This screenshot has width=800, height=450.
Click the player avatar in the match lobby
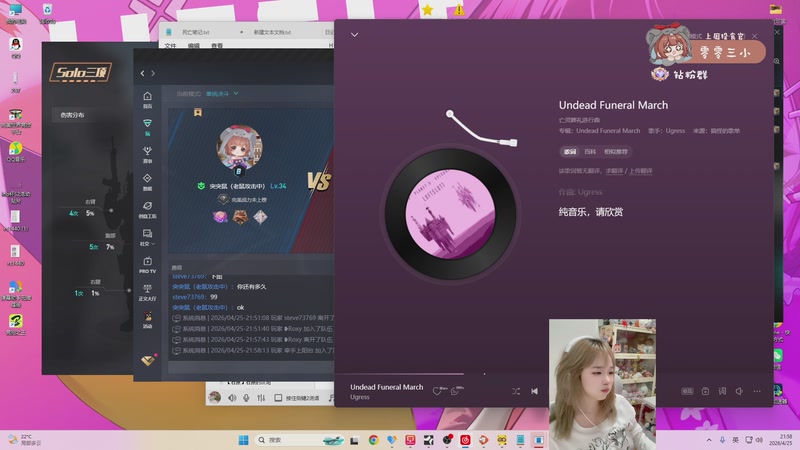pos(239,147)
